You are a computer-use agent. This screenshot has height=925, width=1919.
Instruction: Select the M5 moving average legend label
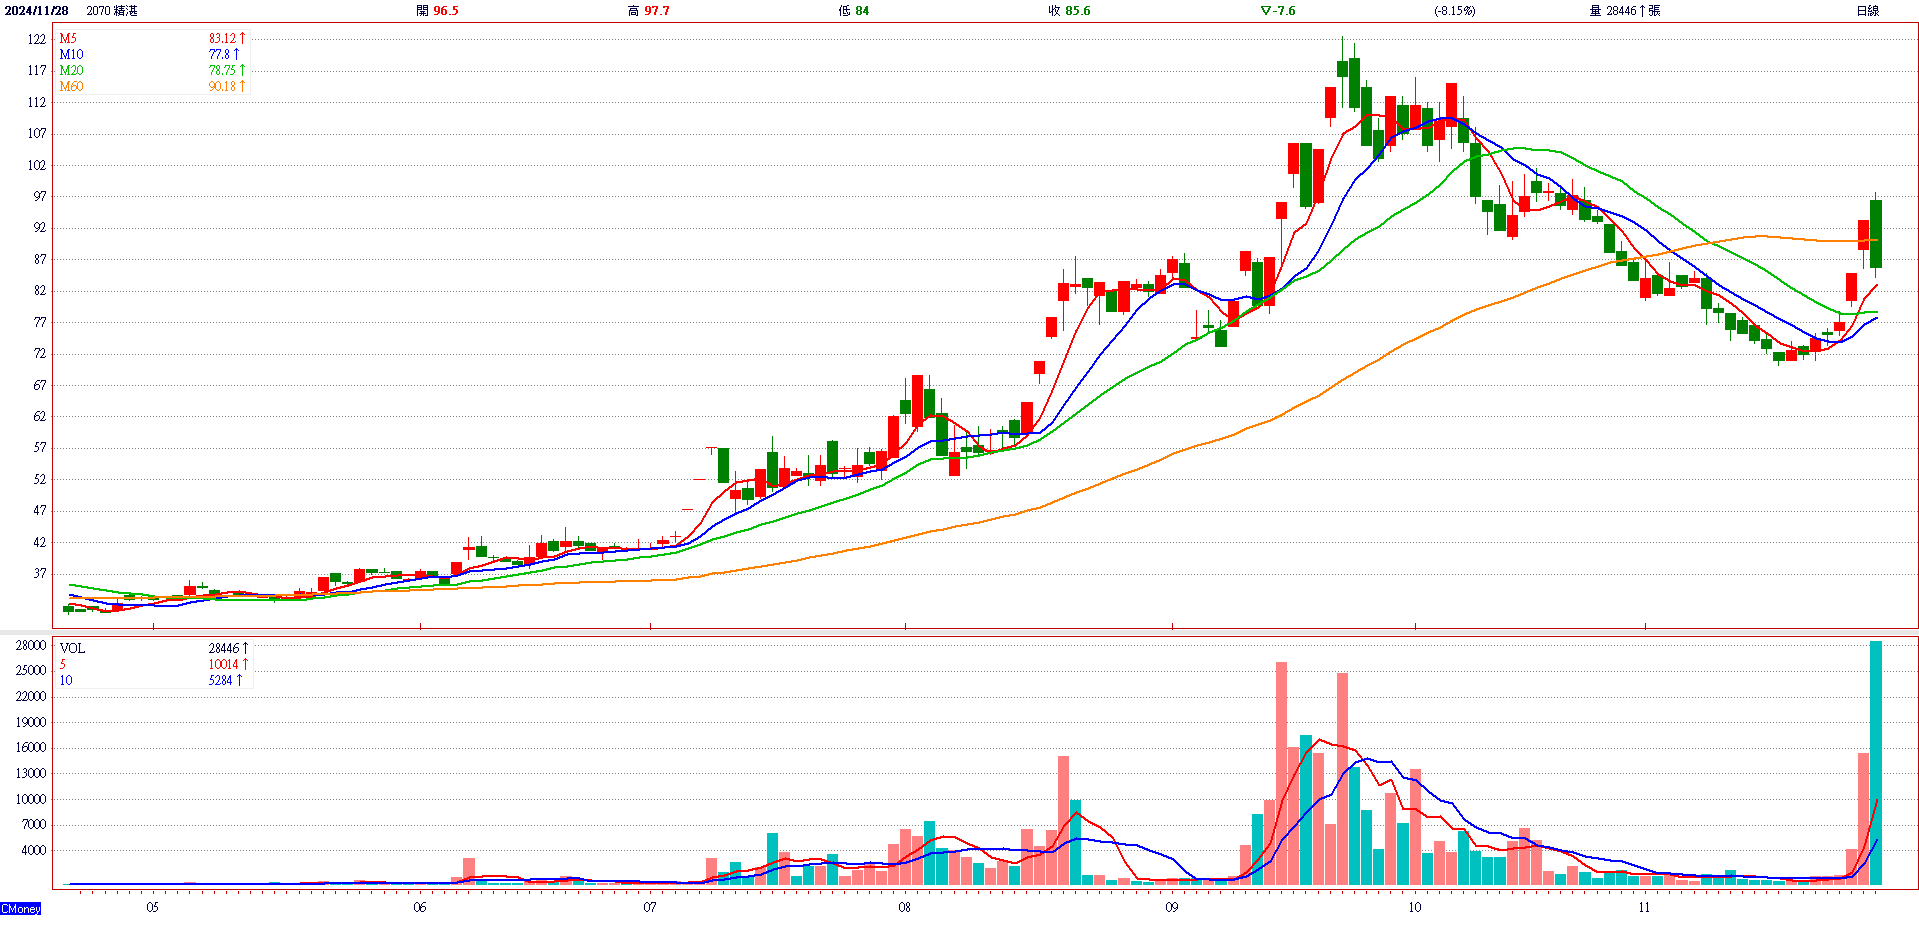pyautogui.click(x=68, y=39)
